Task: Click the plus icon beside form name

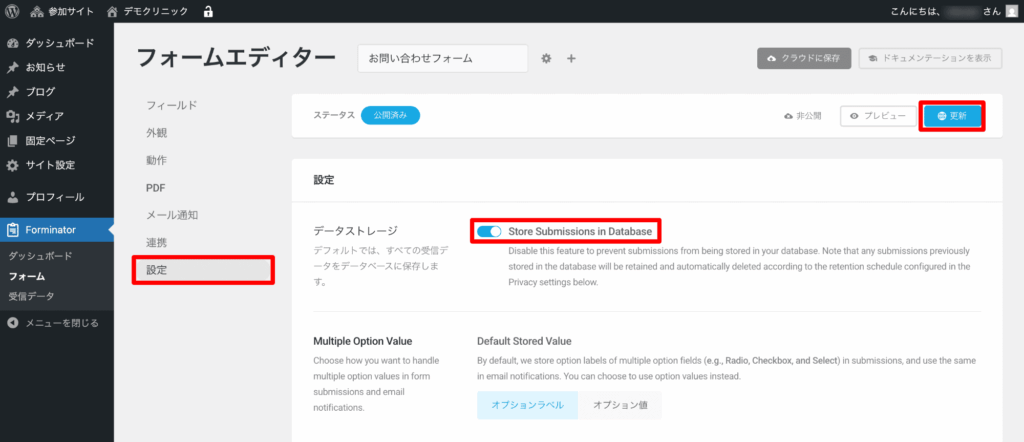Action: tap(572, 59)
